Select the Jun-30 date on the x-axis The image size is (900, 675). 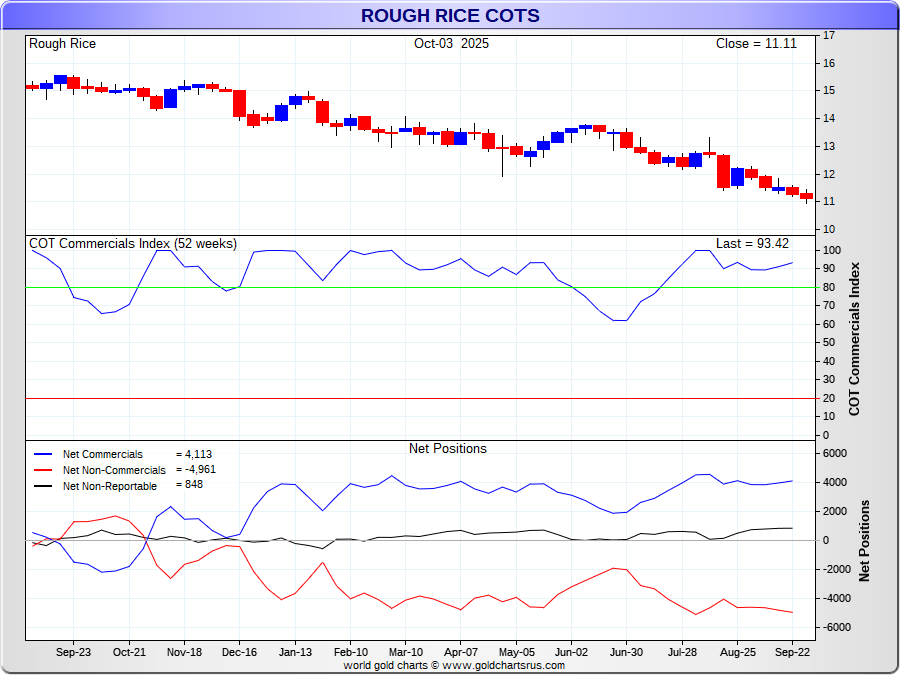[626, 651]
